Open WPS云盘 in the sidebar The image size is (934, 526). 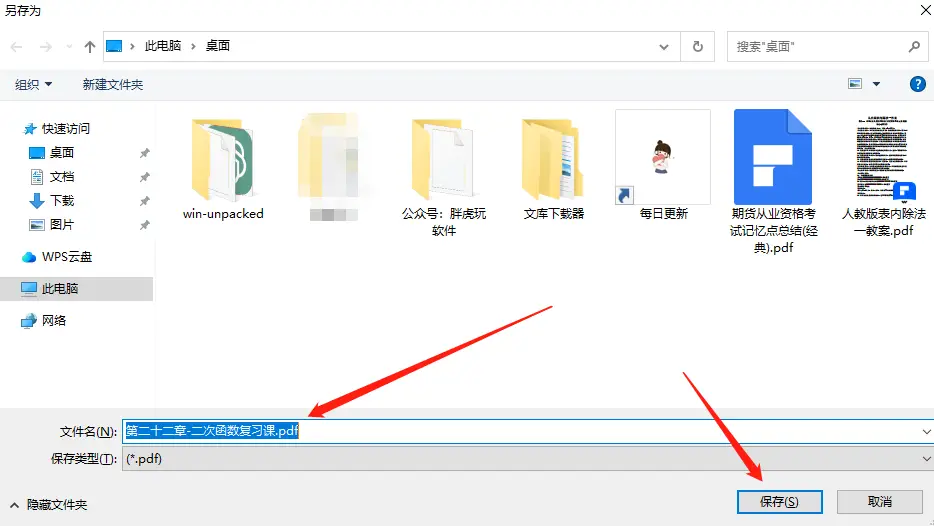(57, 257)
